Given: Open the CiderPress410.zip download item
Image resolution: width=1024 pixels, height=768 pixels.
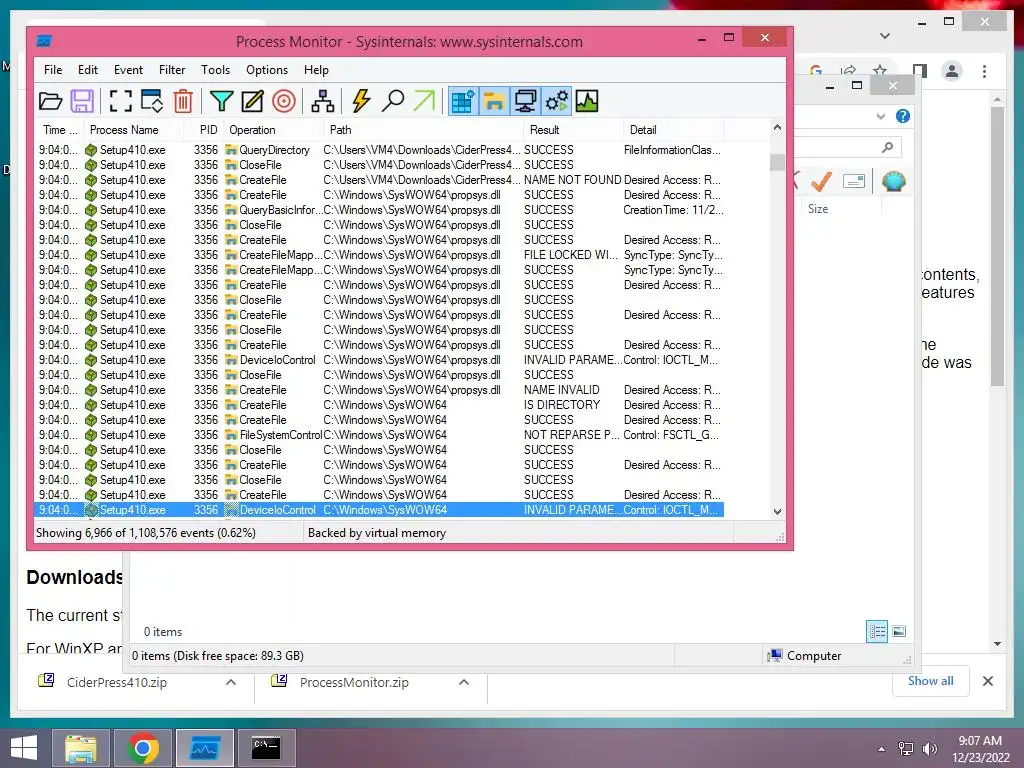Looking at the screenshot, I should [117, 682].
